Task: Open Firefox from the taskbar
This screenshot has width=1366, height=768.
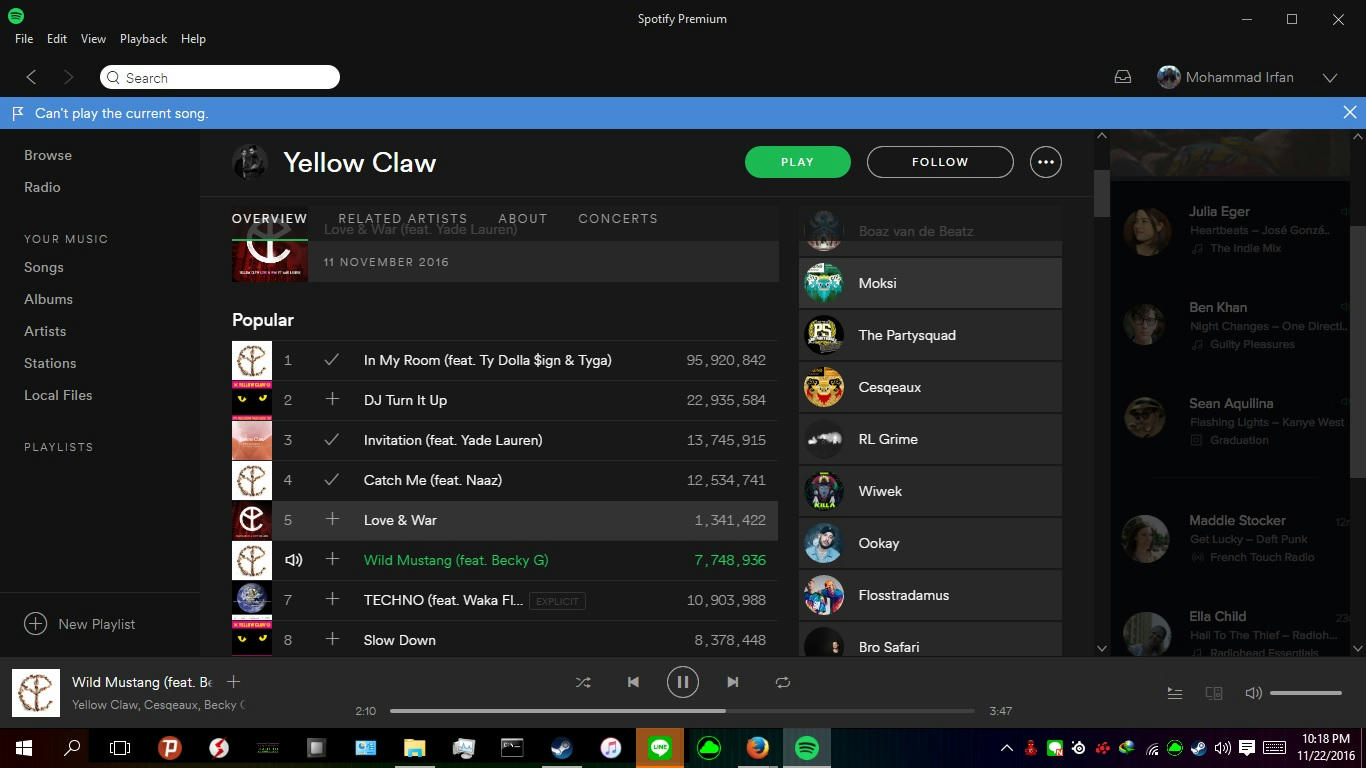Action: (757, 748)
